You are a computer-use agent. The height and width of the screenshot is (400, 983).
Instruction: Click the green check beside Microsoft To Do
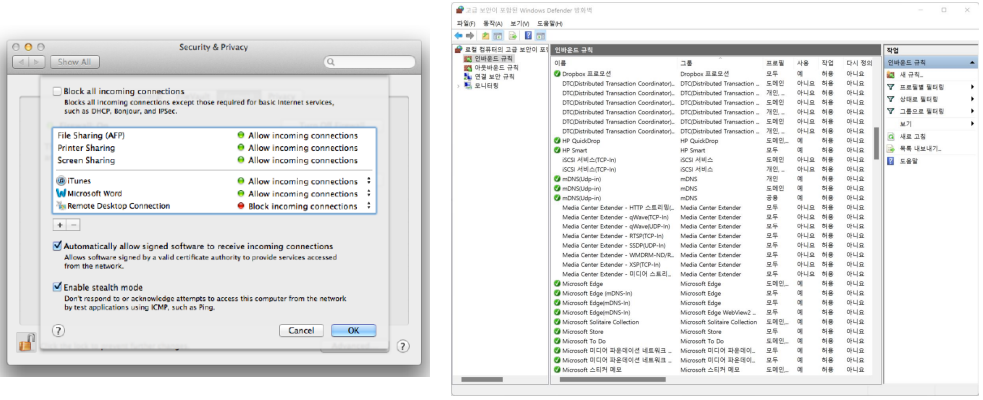[557, 340]
